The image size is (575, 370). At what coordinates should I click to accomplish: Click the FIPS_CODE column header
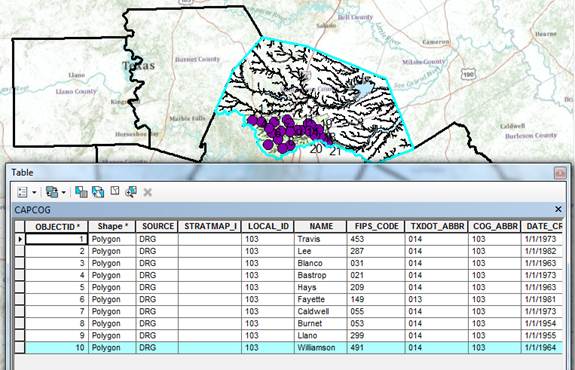(376, 226)
